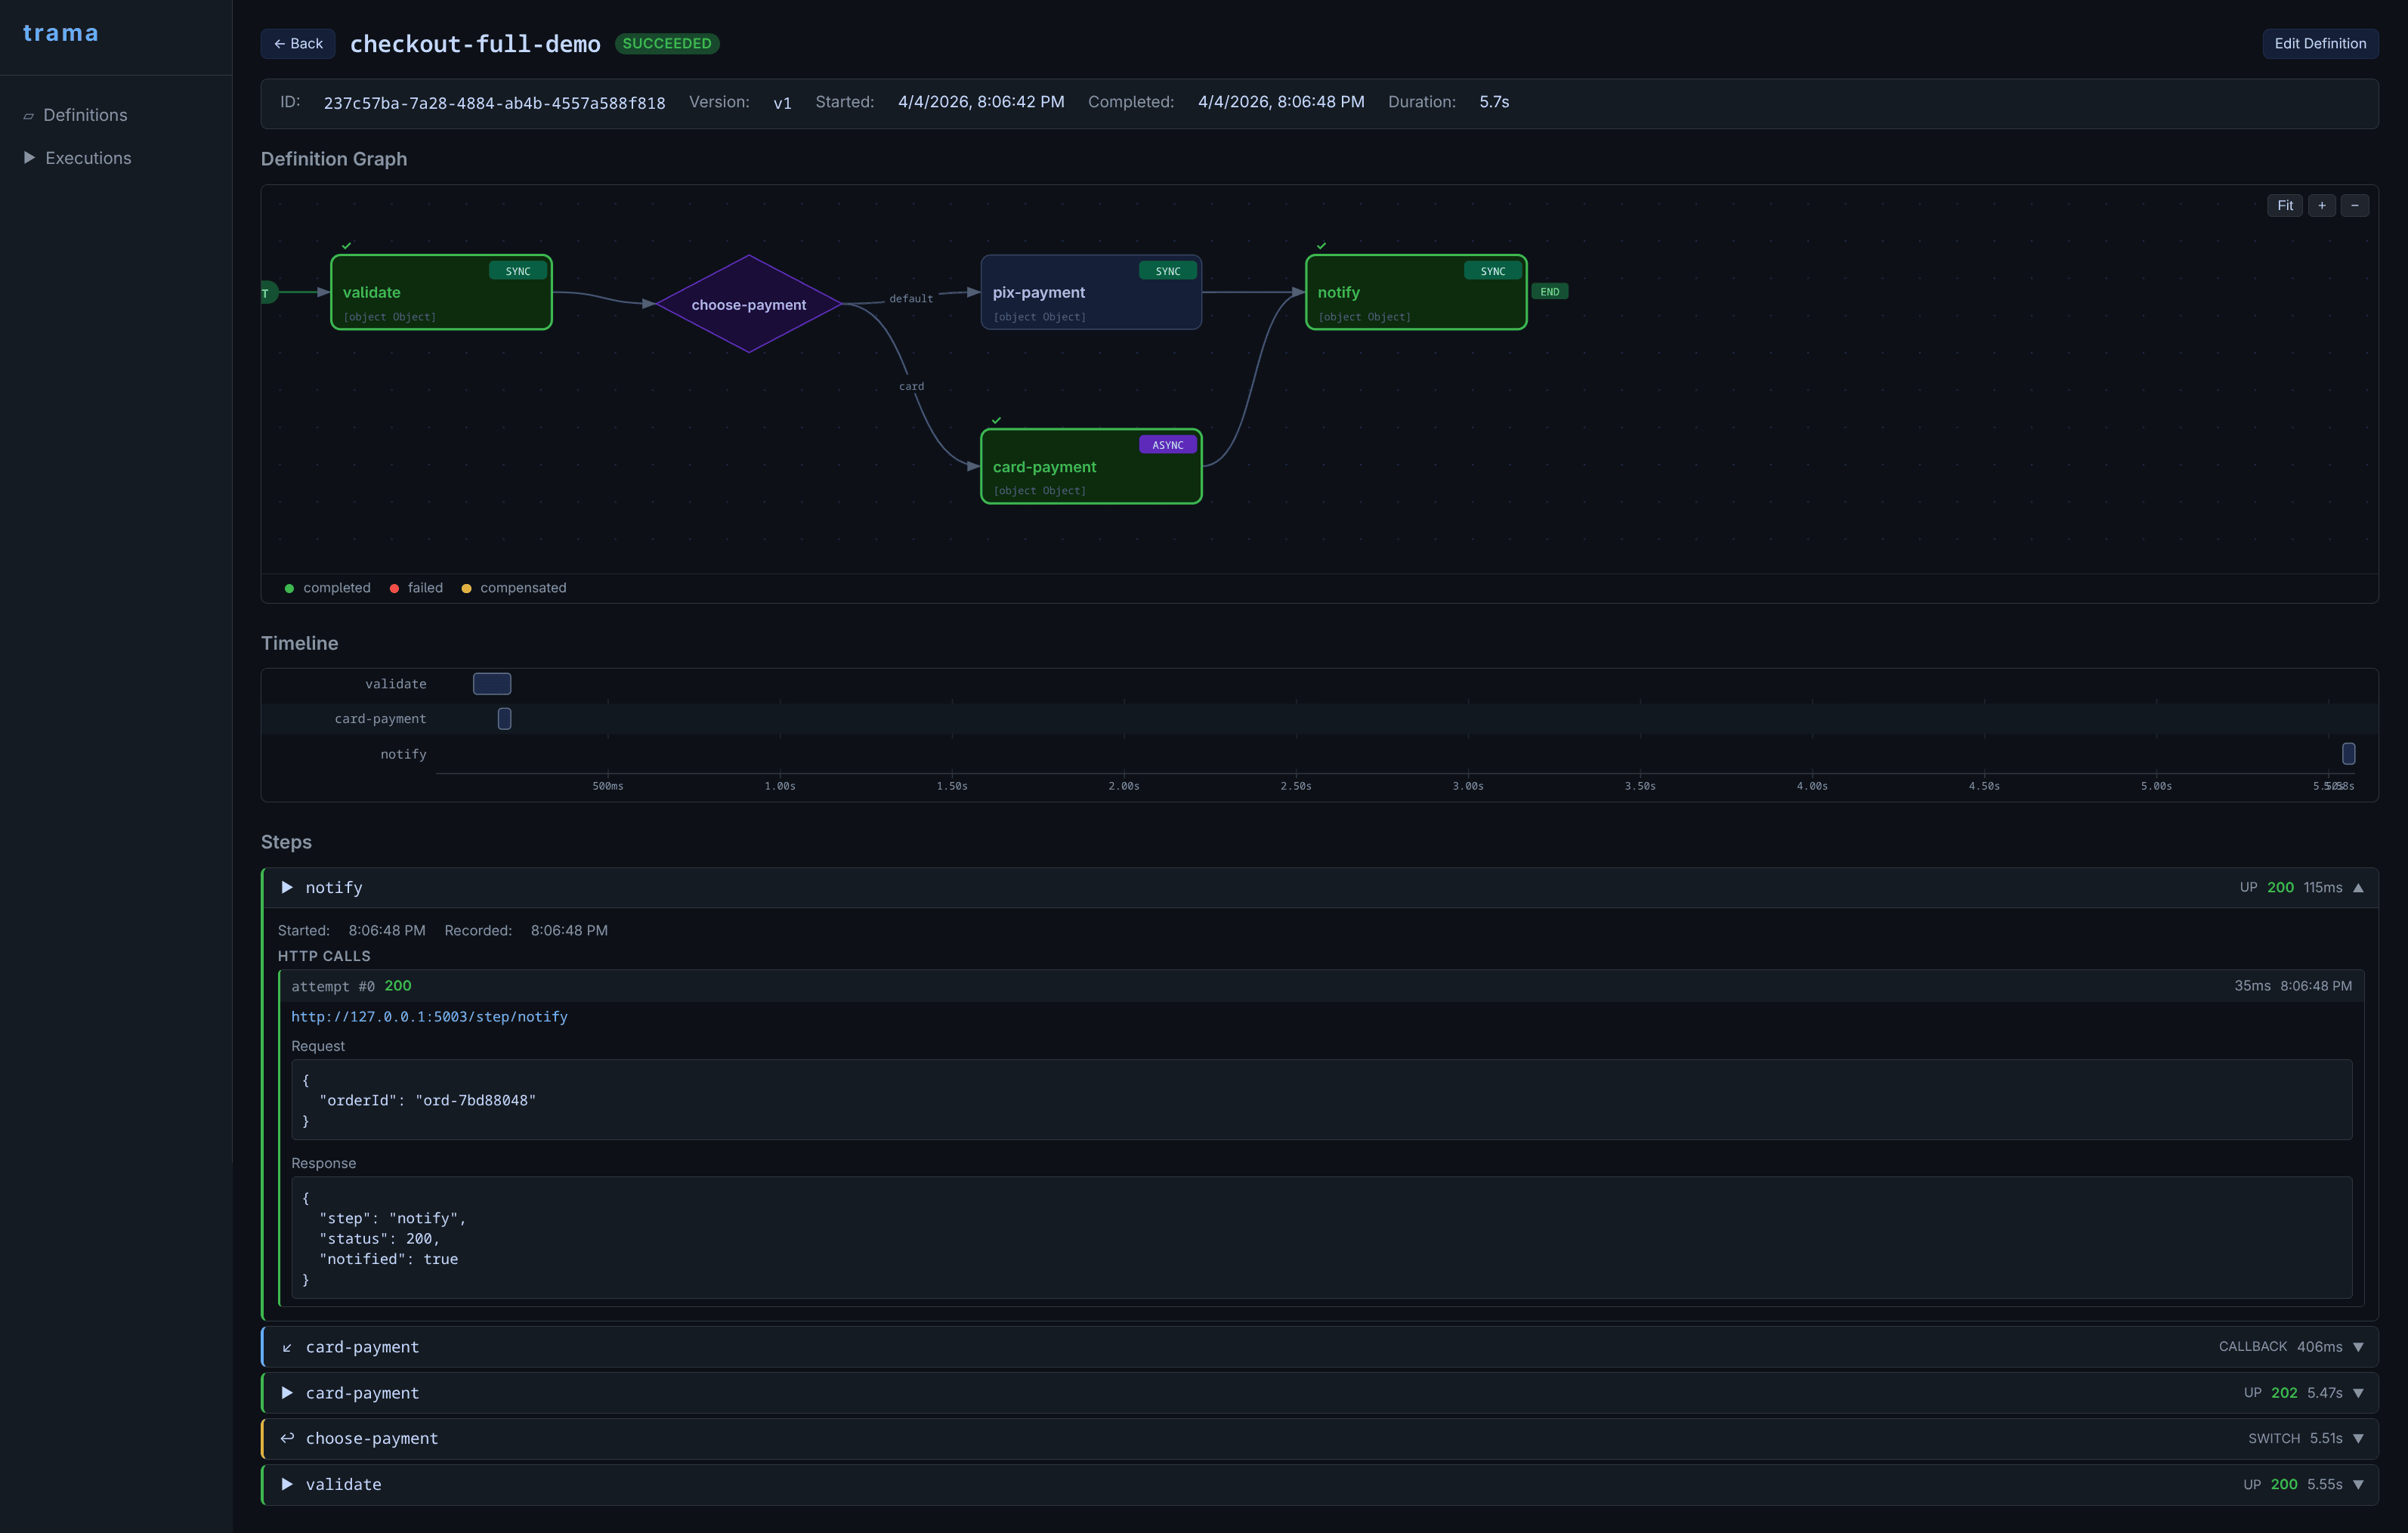Click the checkmark above notify node
The image size is (2408, 1533).
click(1321, 246)
